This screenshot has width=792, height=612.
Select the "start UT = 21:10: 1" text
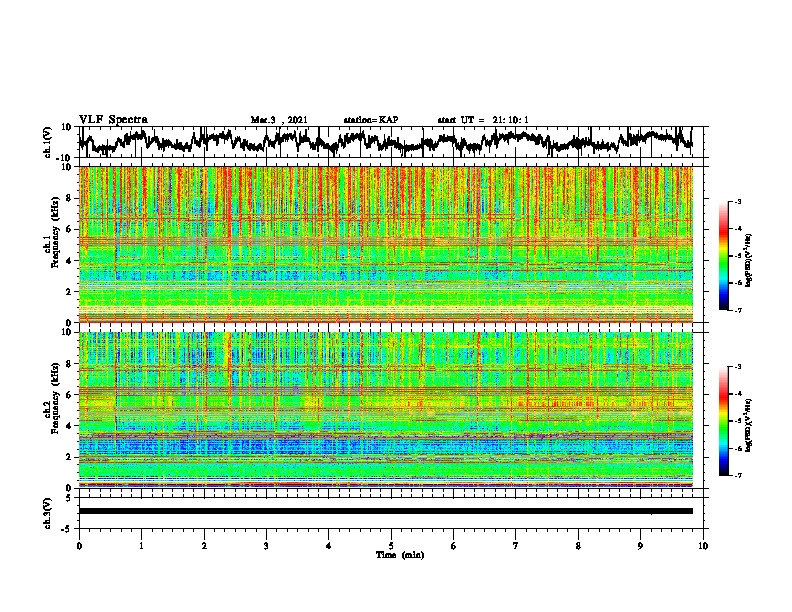pos(483,120)
